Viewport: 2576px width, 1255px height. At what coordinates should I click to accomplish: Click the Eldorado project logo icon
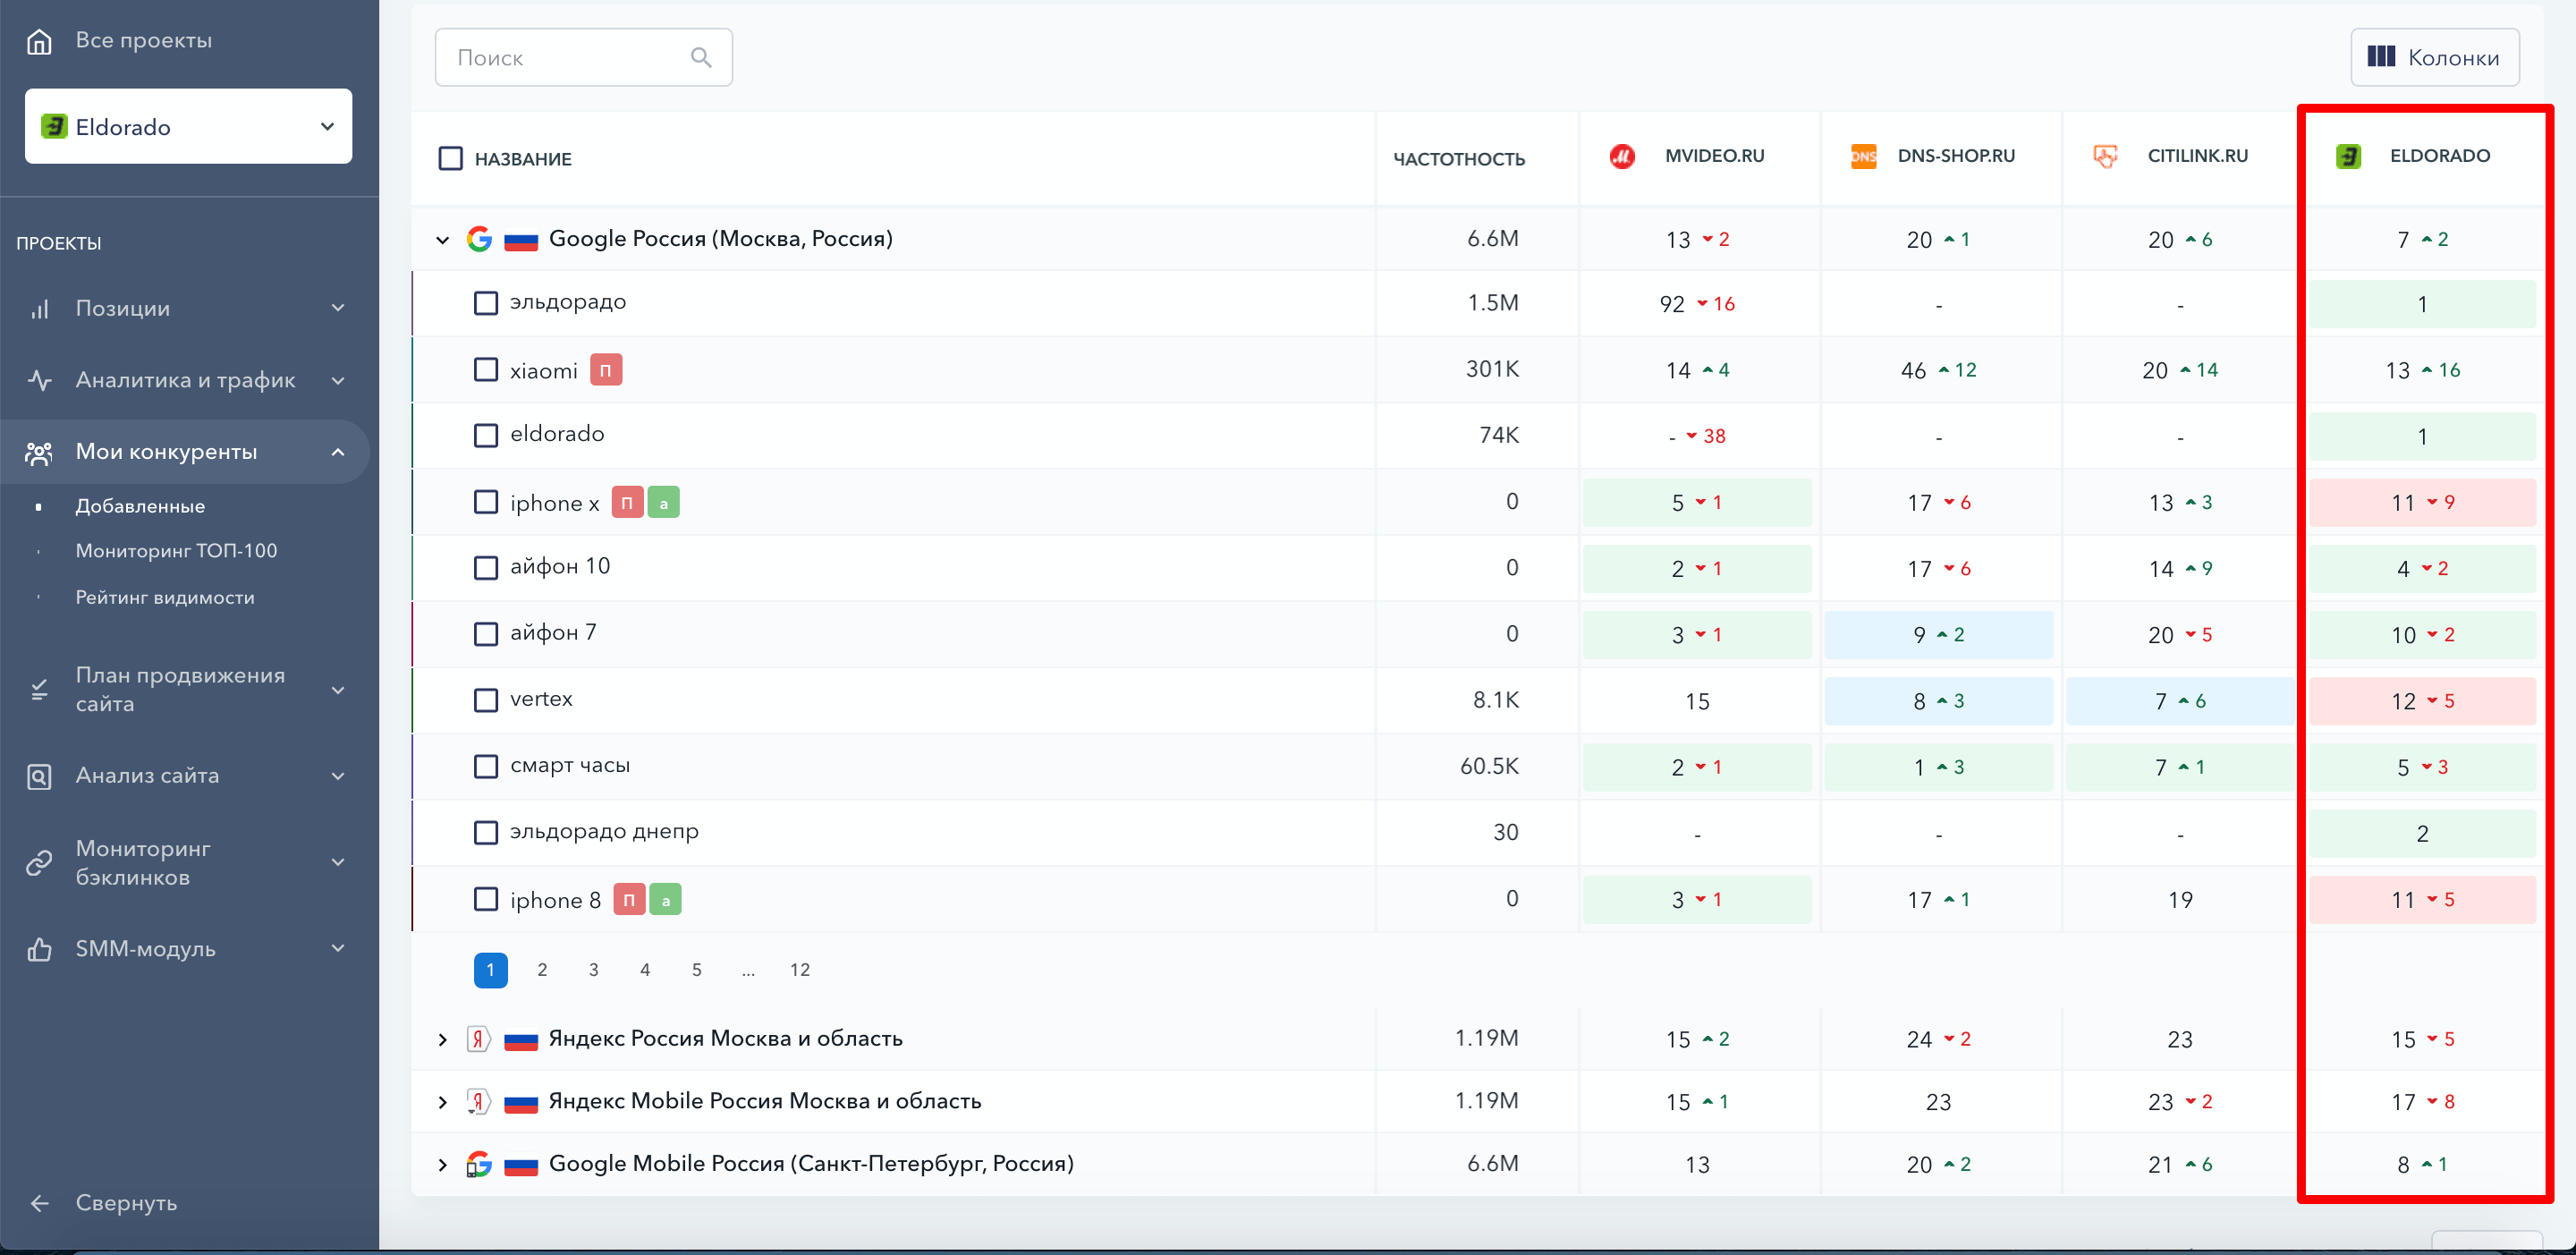coord(53,126)
